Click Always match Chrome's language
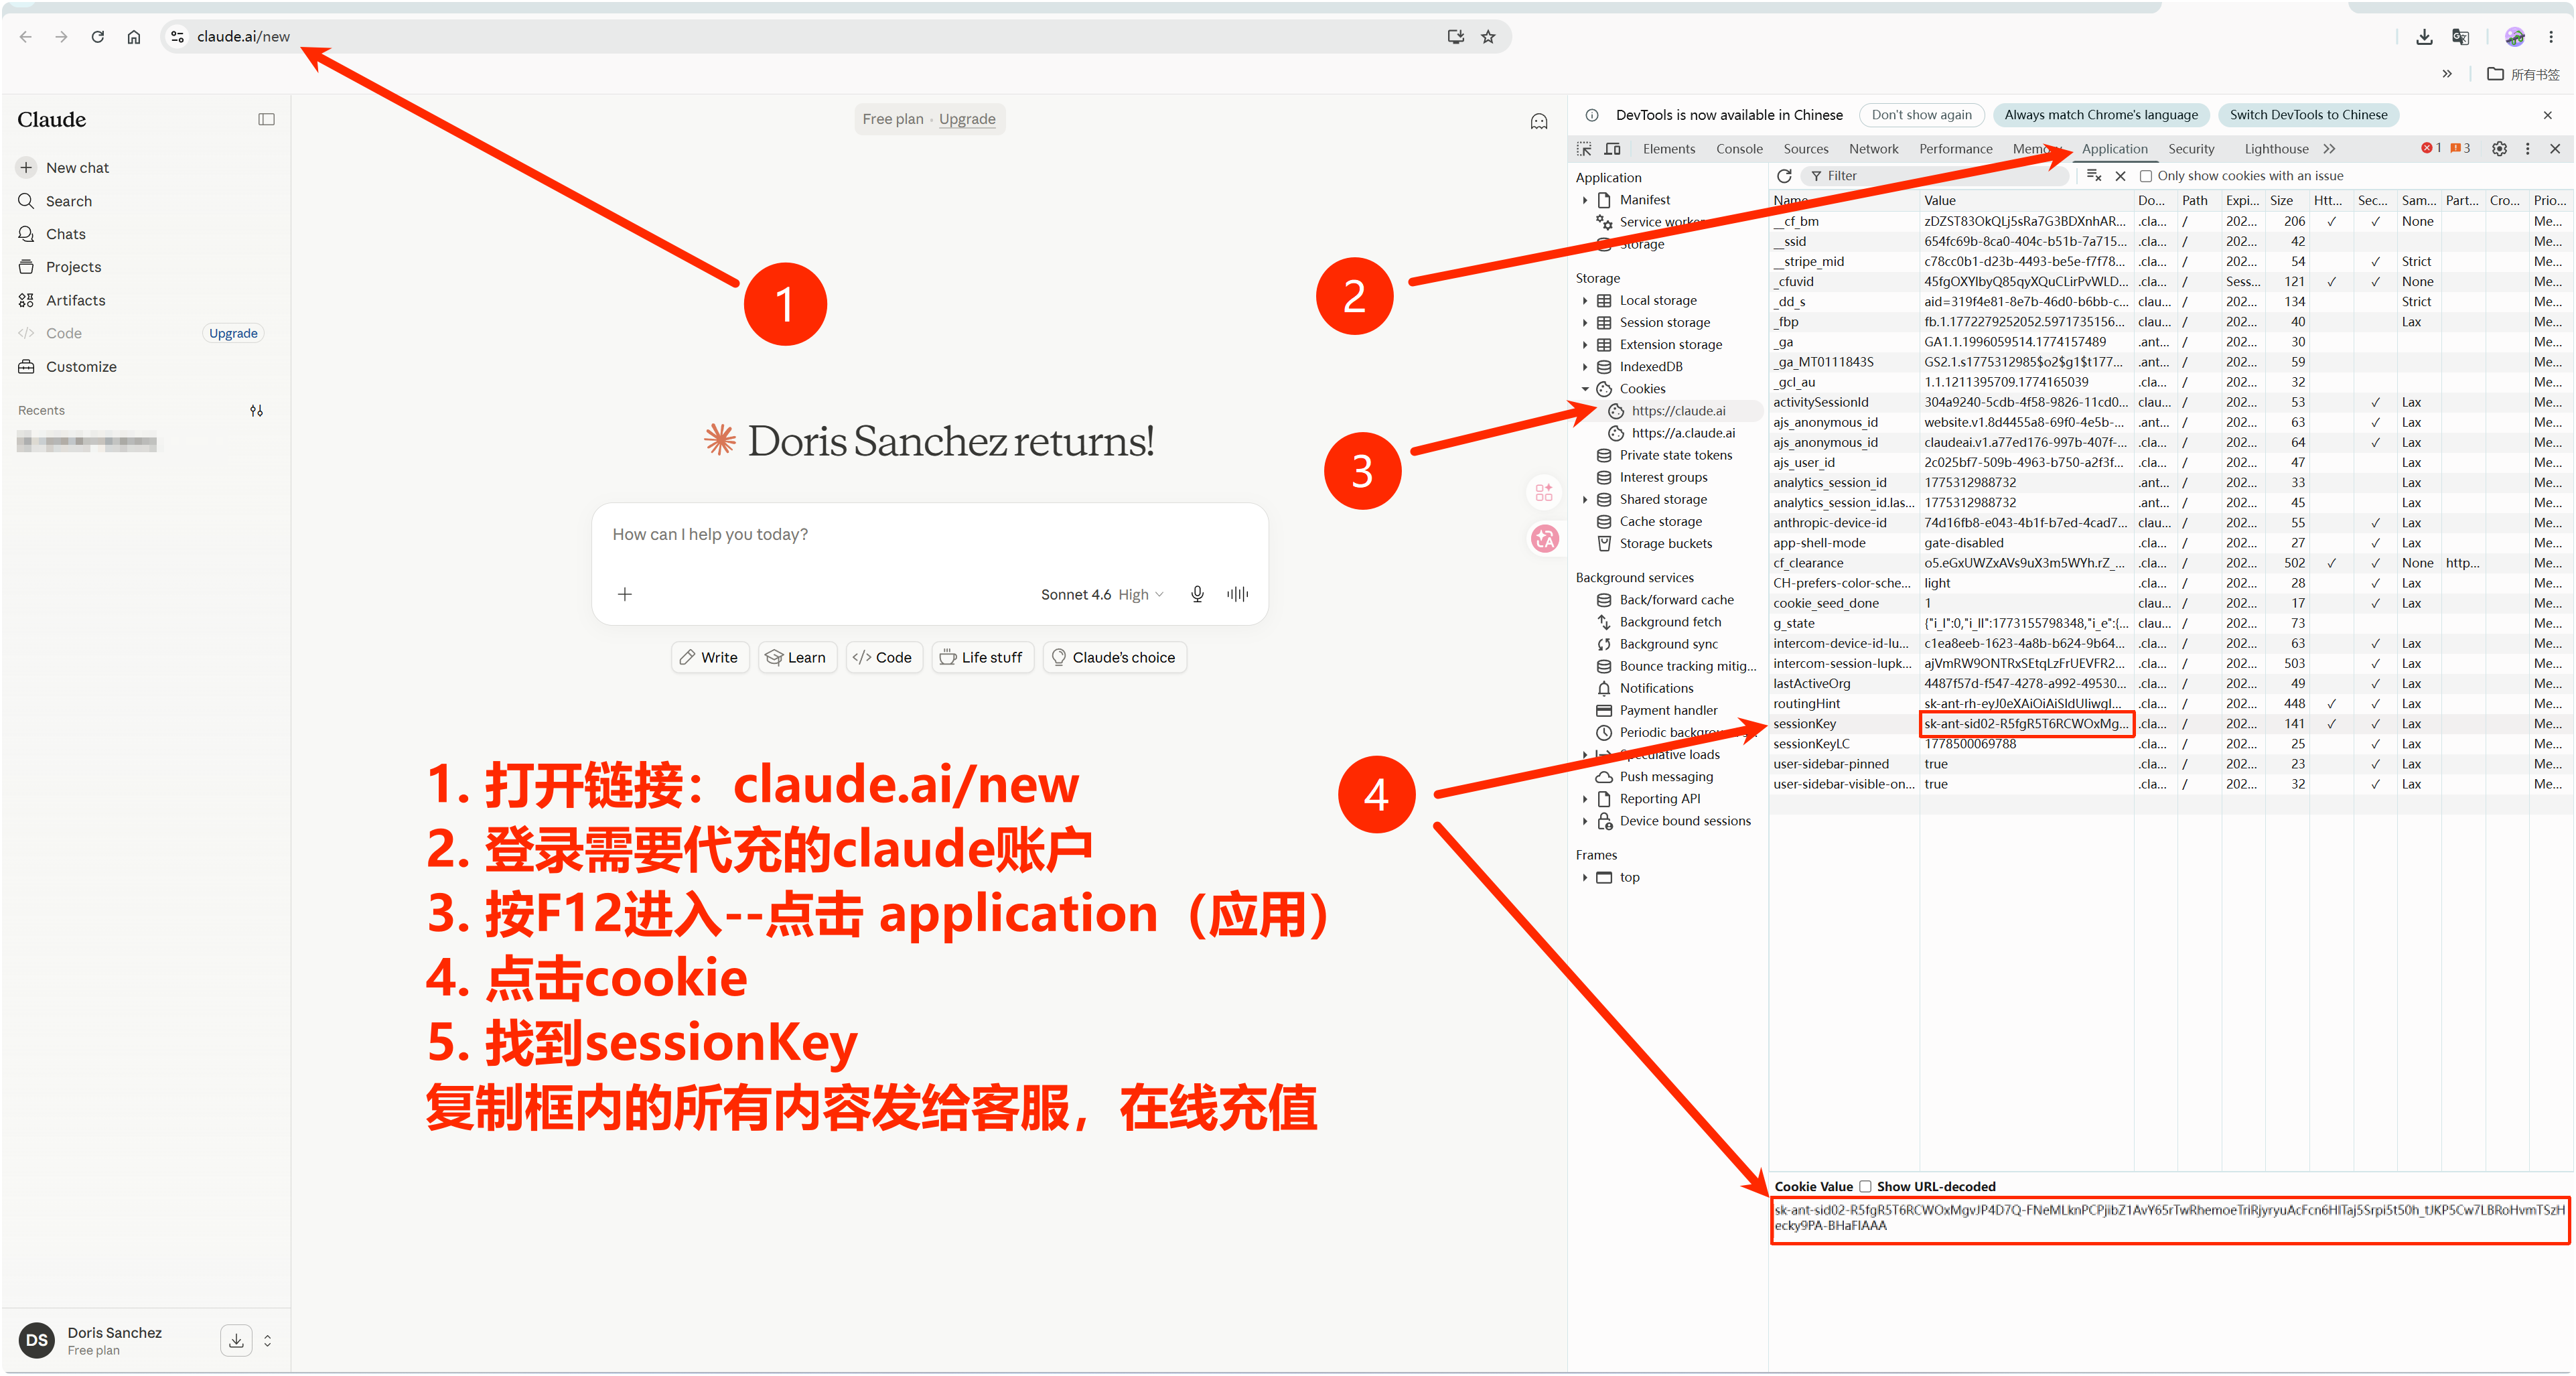The image size is (2576, 1376). [x=2100, y=115]
